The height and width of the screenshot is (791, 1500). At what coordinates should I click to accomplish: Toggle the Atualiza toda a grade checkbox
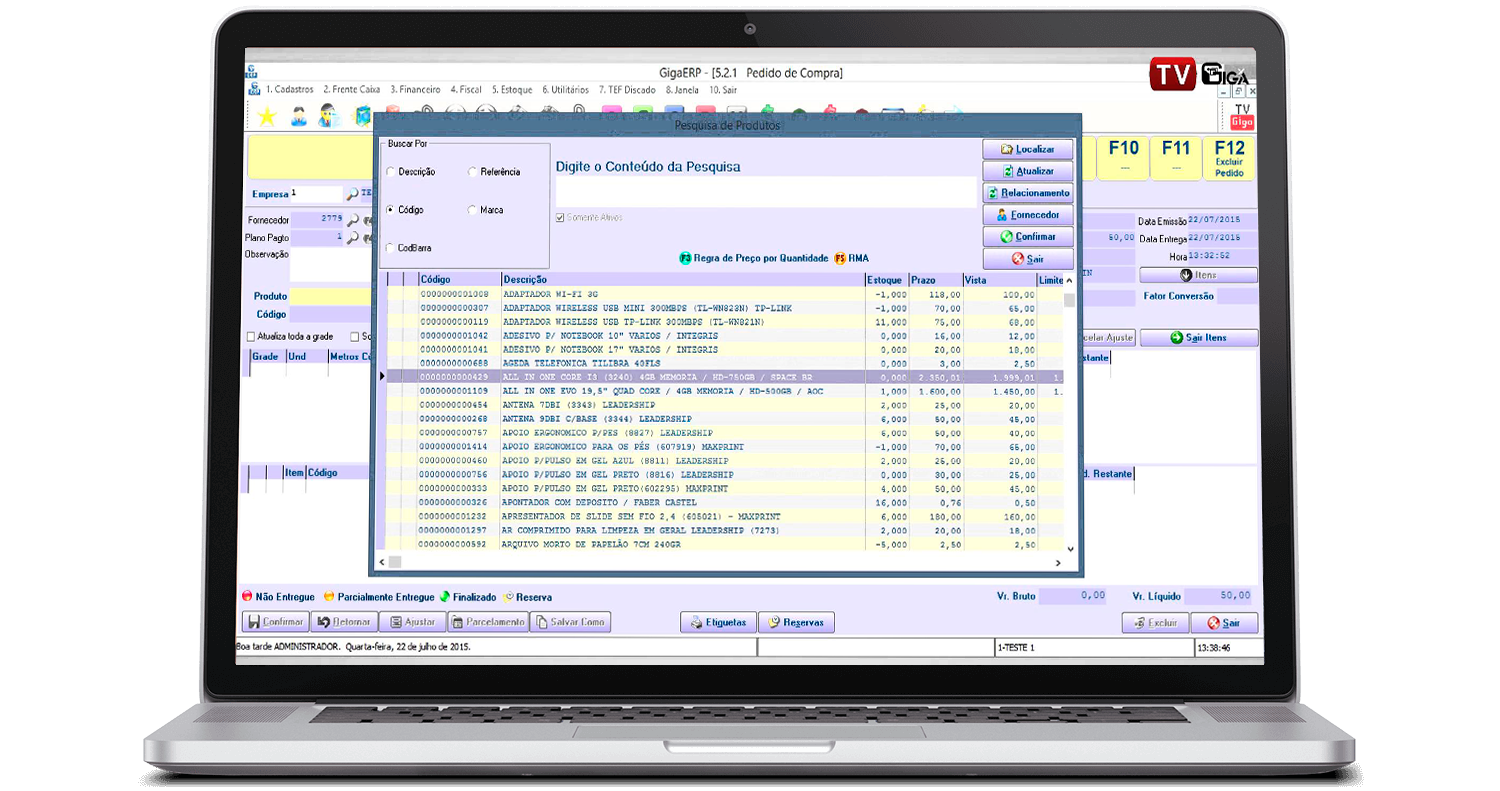(251, 337)
